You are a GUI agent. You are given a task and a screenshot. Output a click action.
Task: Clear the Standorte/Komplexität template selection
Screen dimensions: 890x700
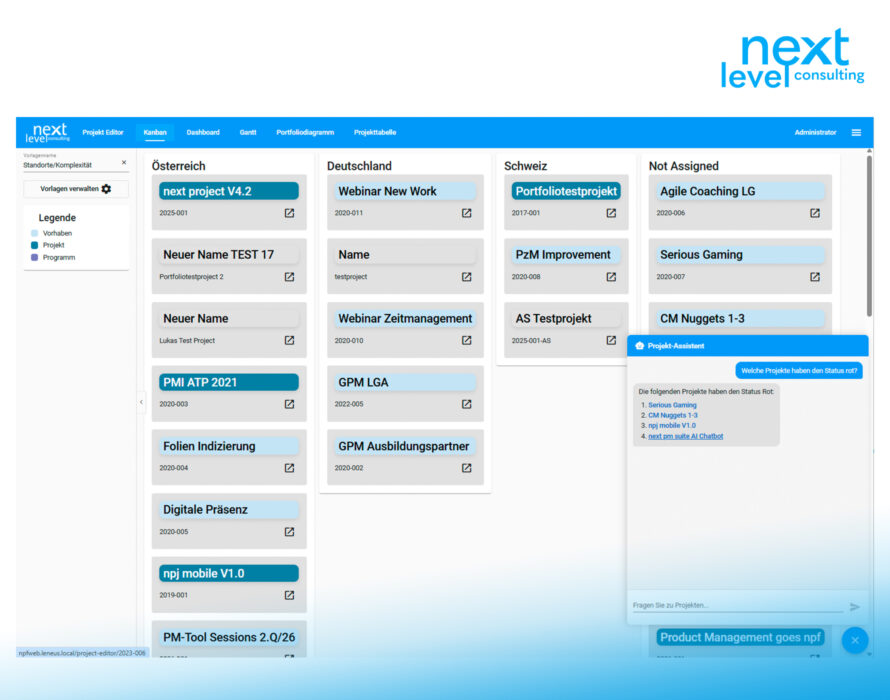(124, 162)
